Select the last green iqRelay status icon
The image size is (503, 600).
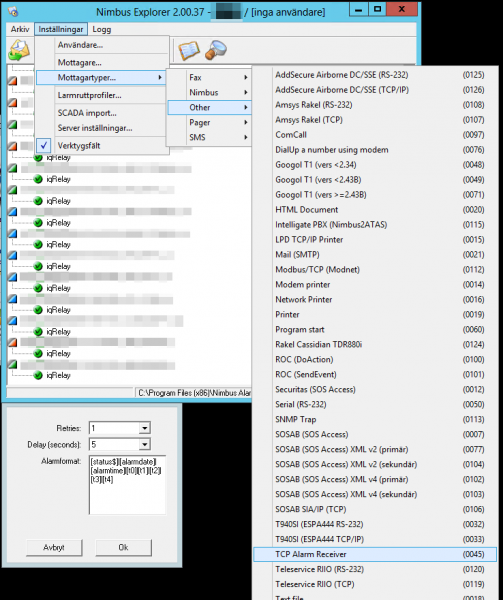[x=38, y=375]
